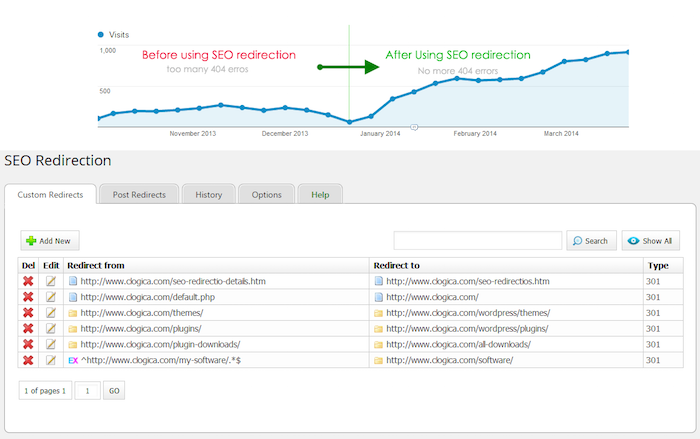Click folder icon beside wordpress/themes target
Screen dimensions: 700x439
(x=379, y=313)
